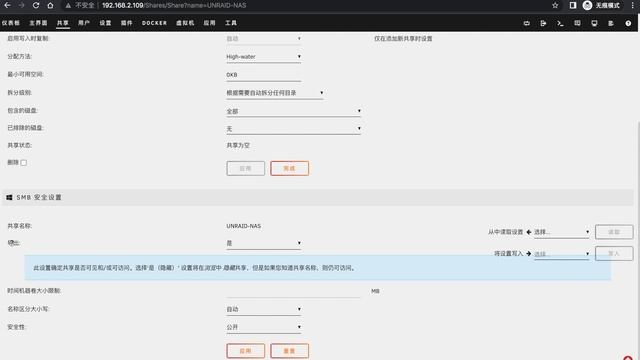Viewport: 640px width, 360px height.
Task: Open the 工具 tools menu
Action: (x=231, y=23)
